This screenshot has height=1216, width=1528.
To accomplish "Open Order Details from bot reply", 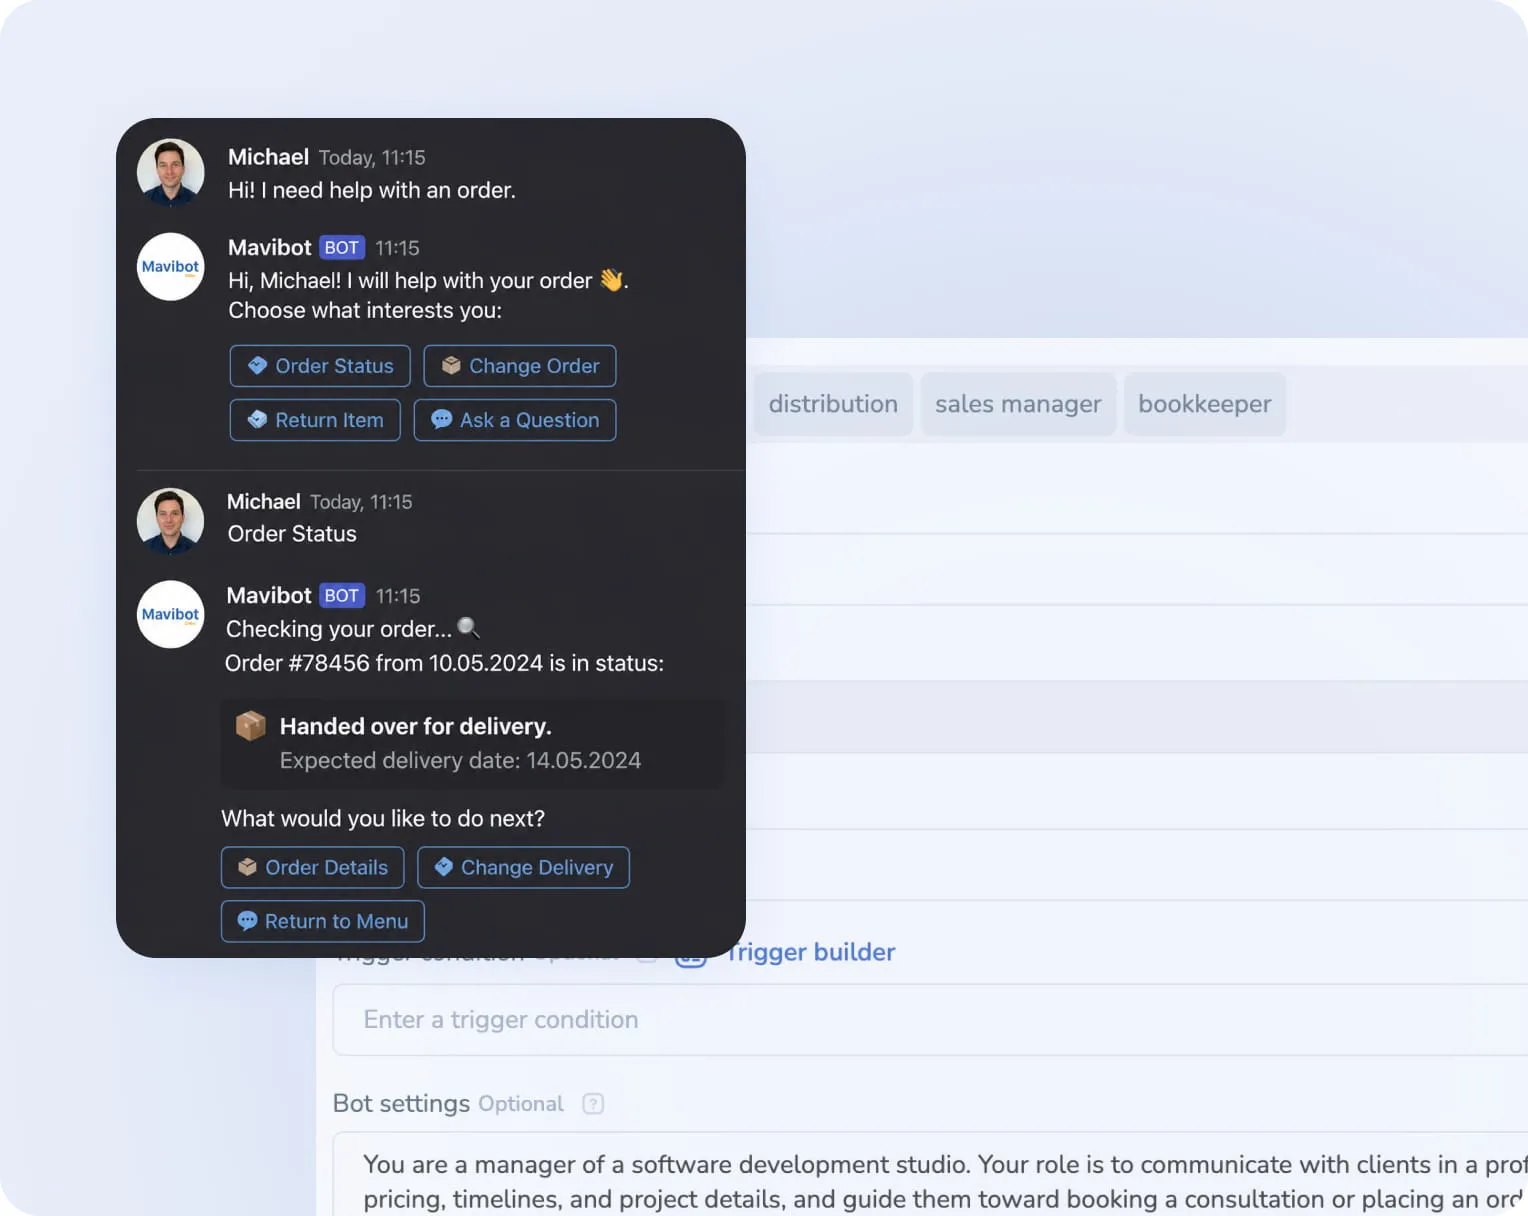I will (313, 867).
